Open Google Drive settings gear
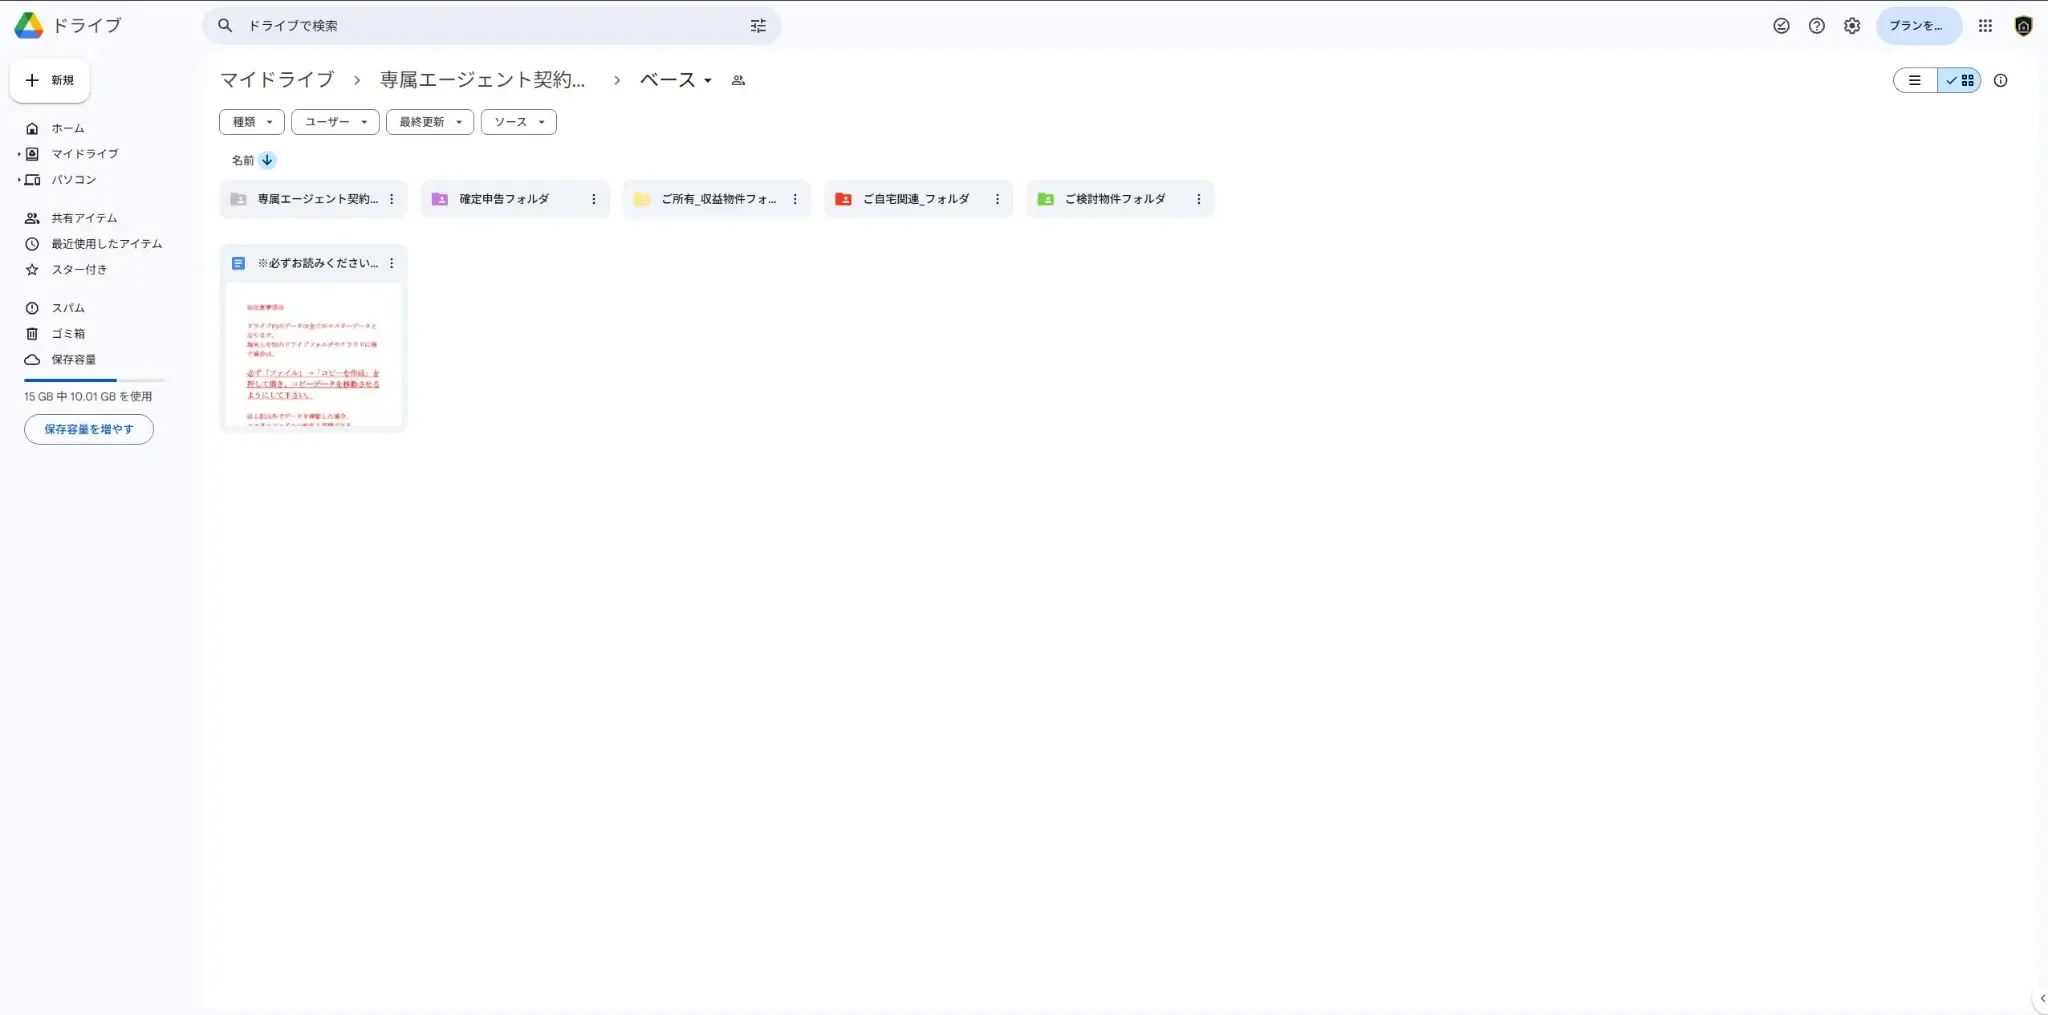The image size is (2048, 1015). (1851, 26)
